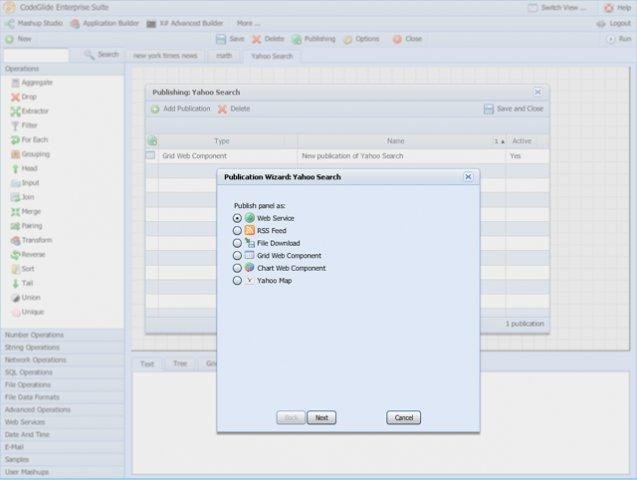
Task: Click the Search button
Action: point(102,55)
